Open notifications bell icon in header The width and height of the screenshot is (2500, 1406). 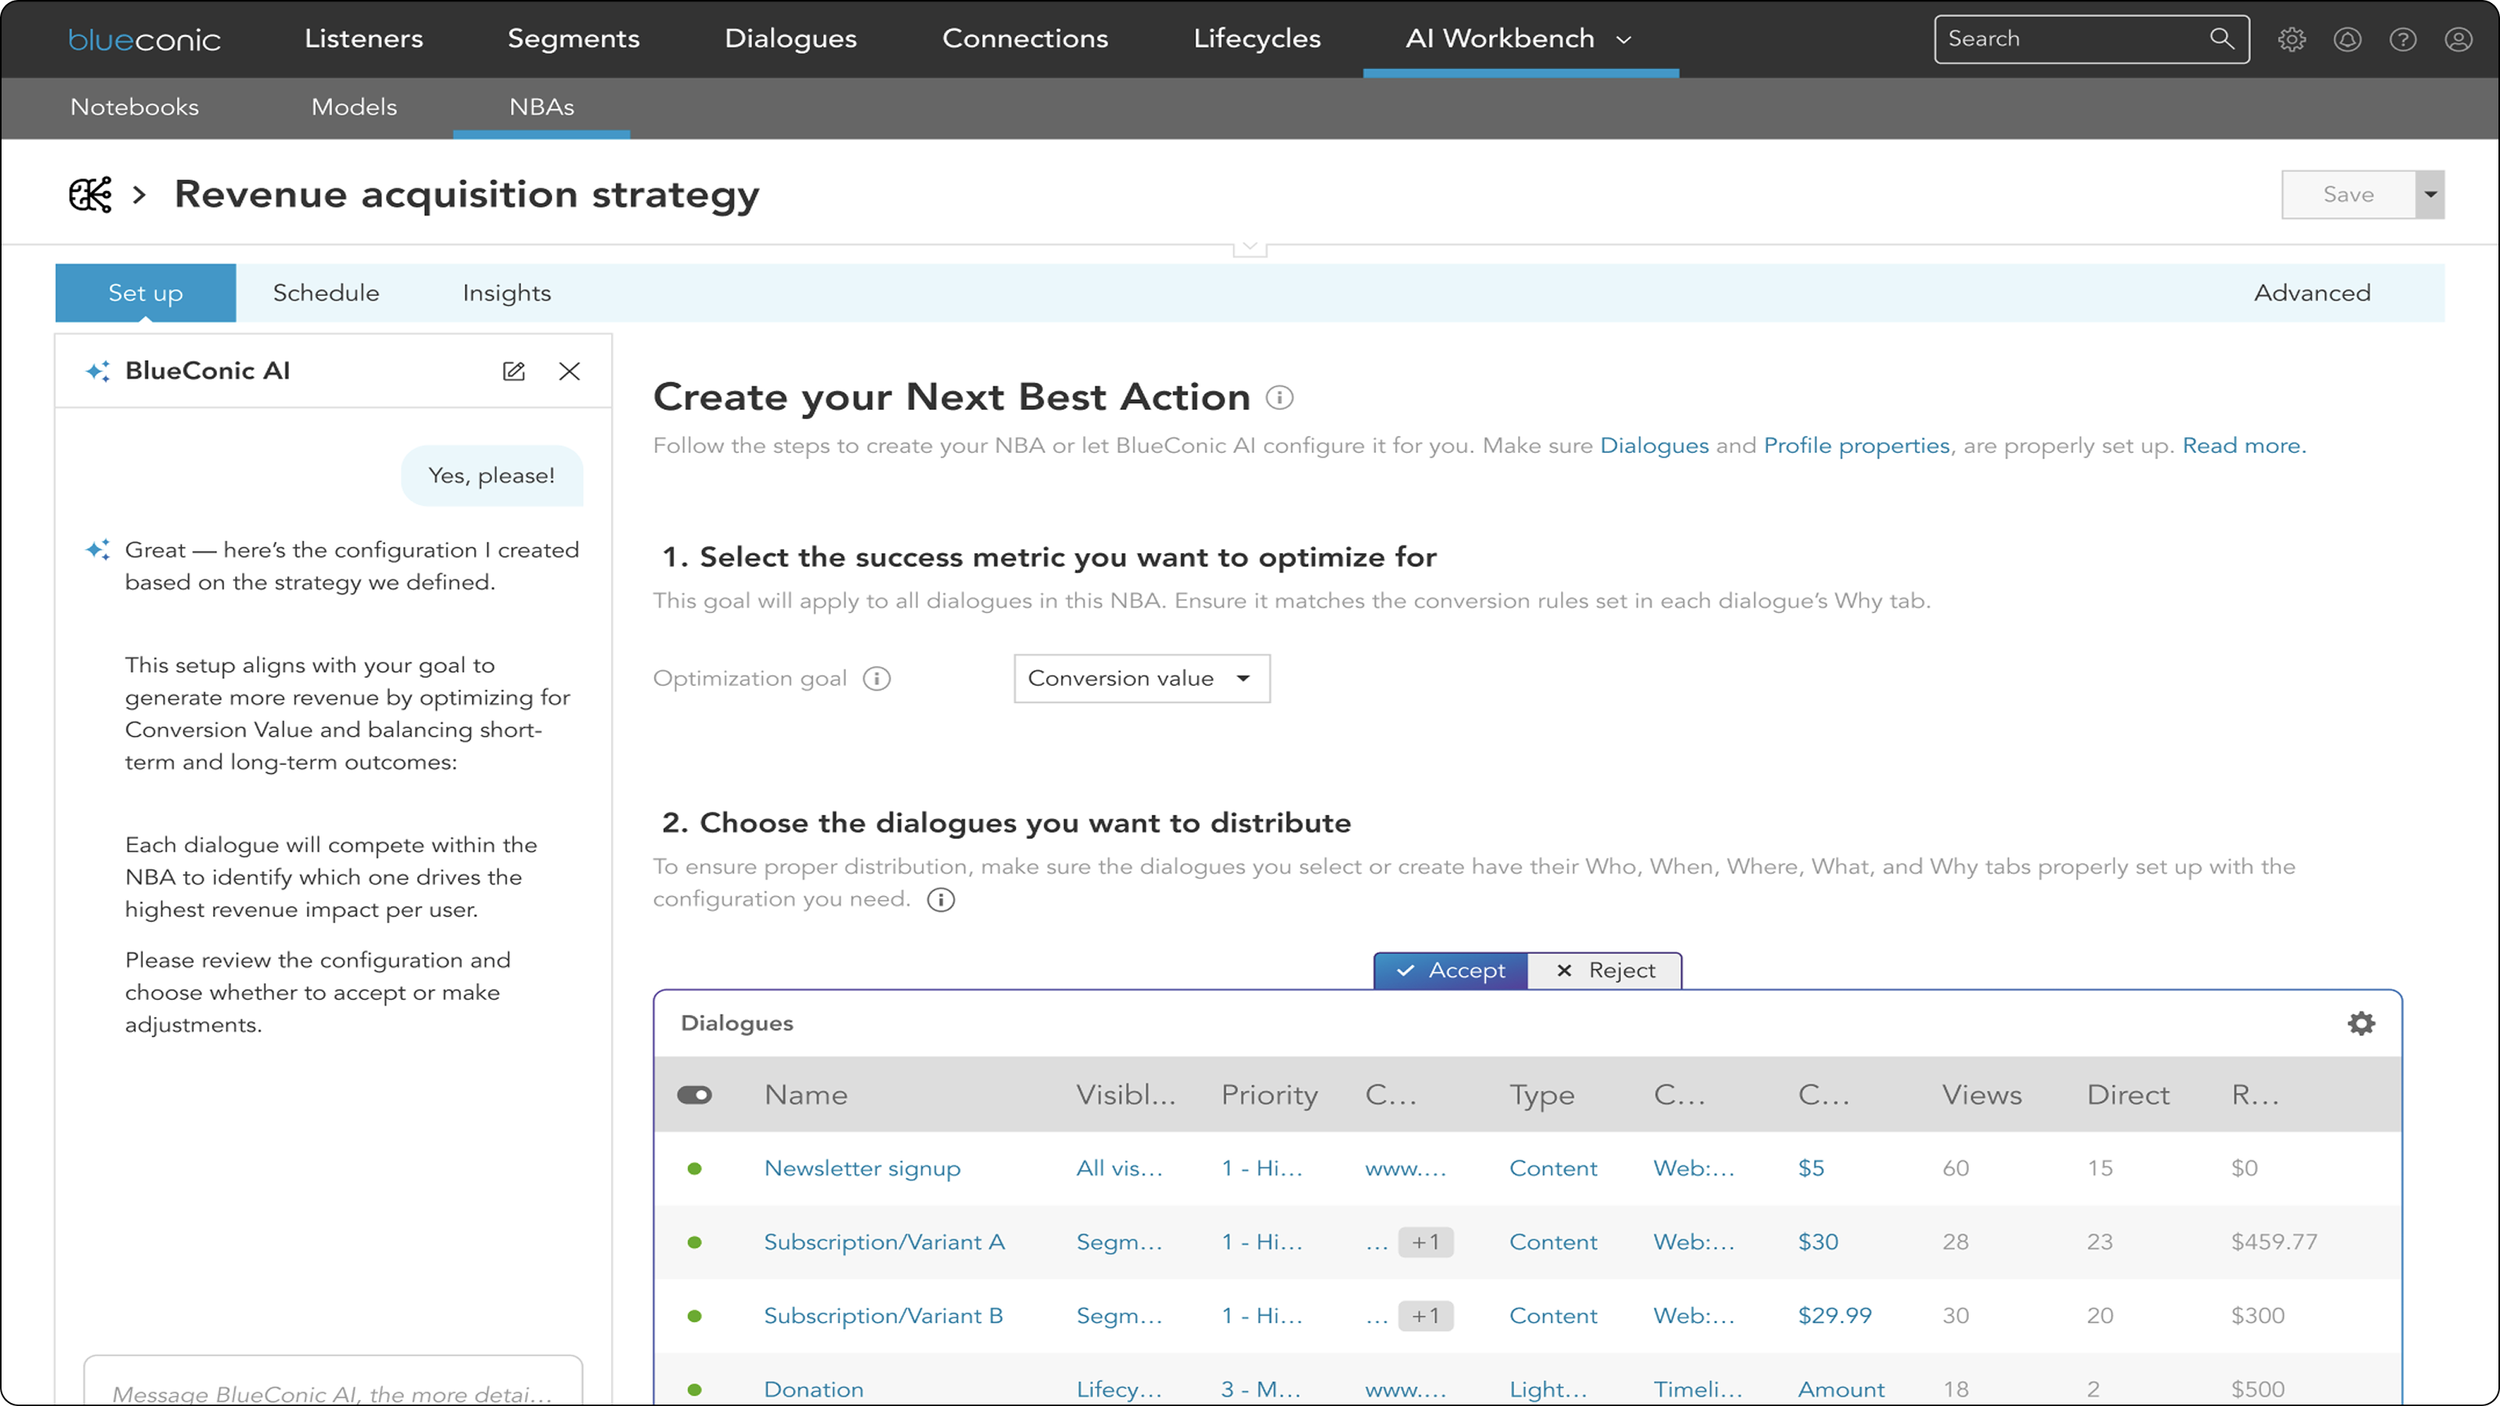coord(2347,39)
